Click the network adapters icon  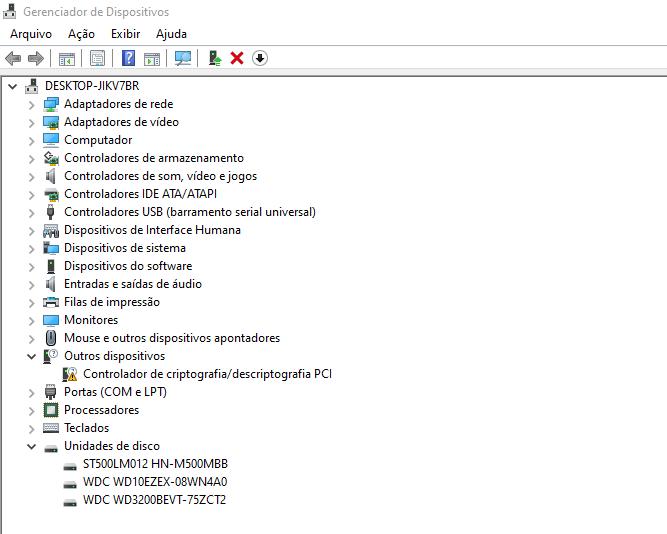[x=51, y=104]
